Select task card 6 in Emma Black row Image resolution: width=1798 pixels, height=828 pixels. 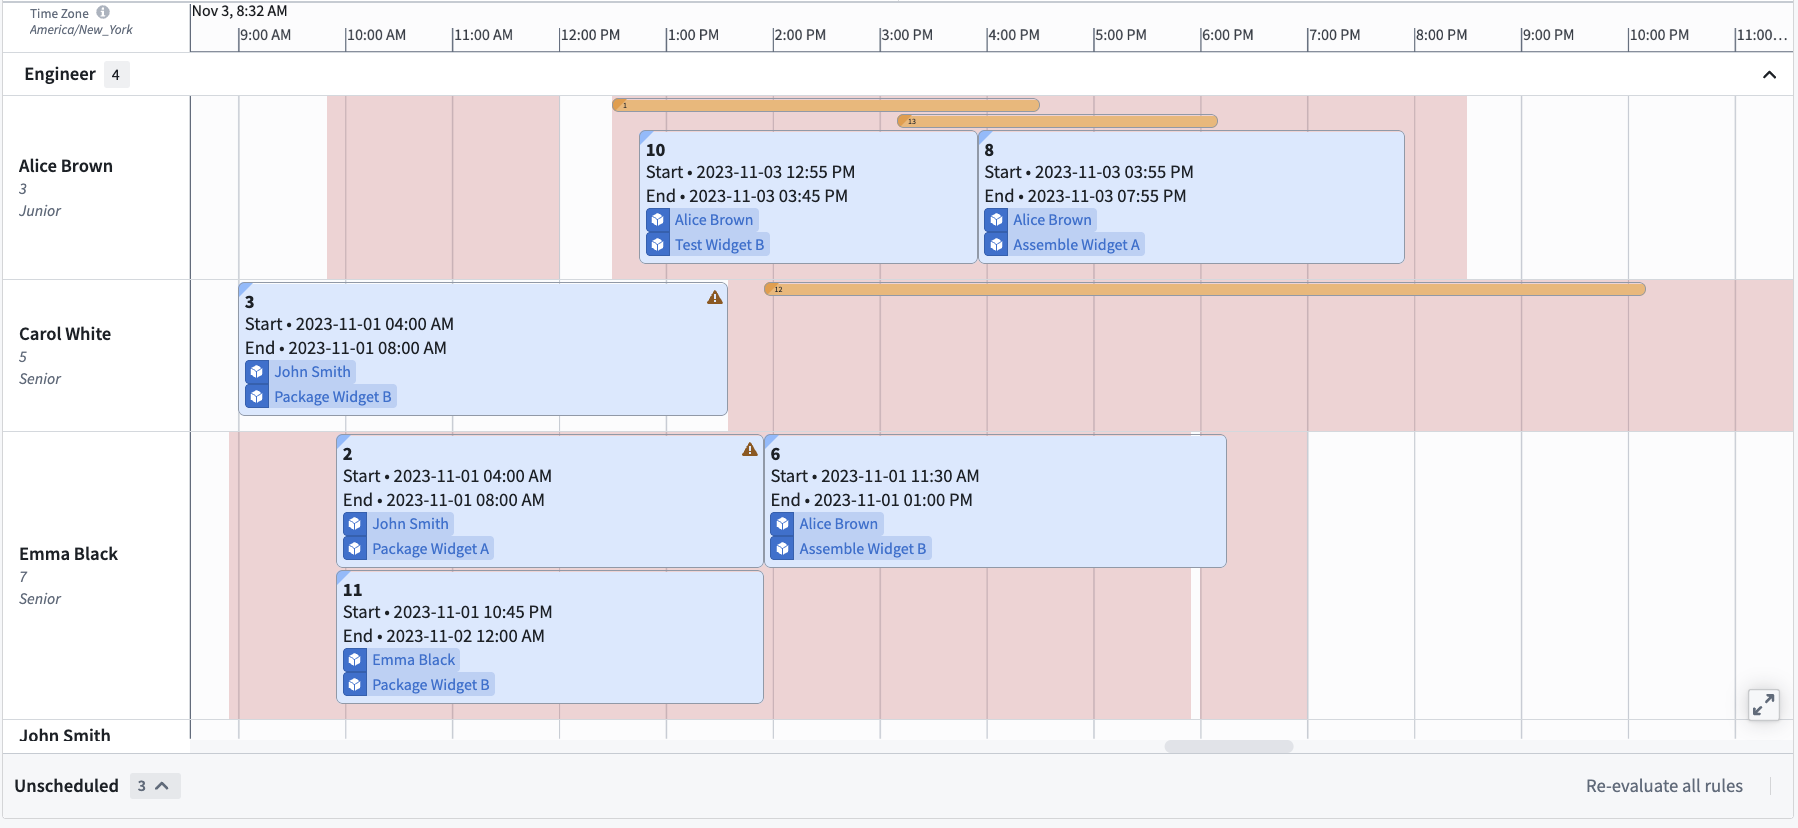[x=995, y=501]
